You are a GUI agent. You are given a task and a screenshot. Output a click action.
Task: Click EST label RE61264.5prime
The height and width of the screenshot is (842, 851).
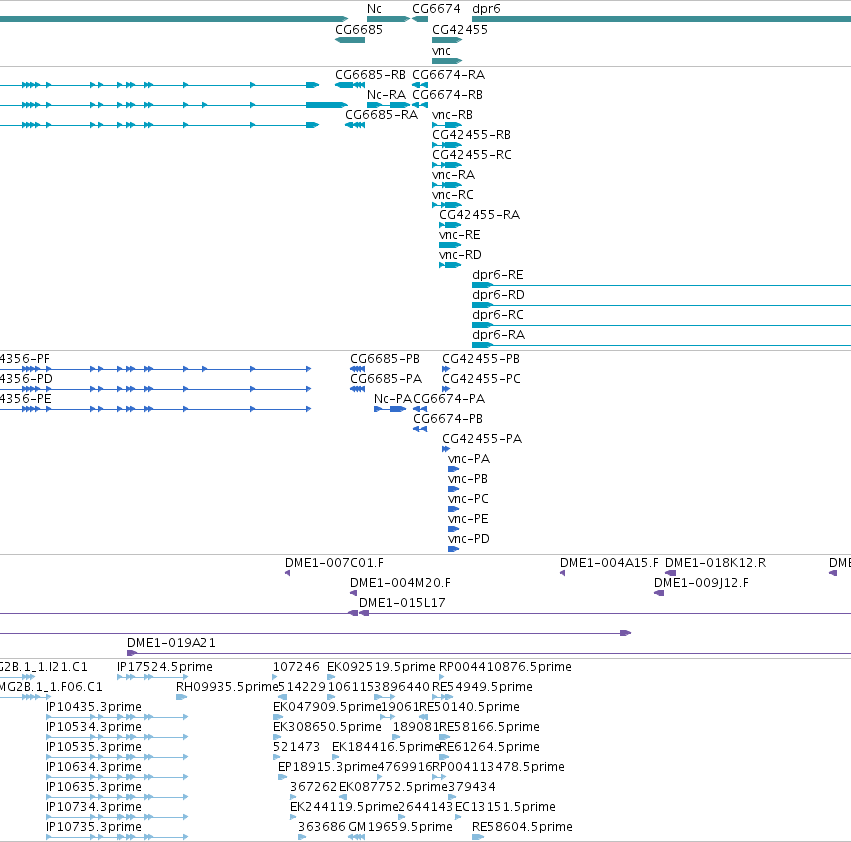(490, 746)
